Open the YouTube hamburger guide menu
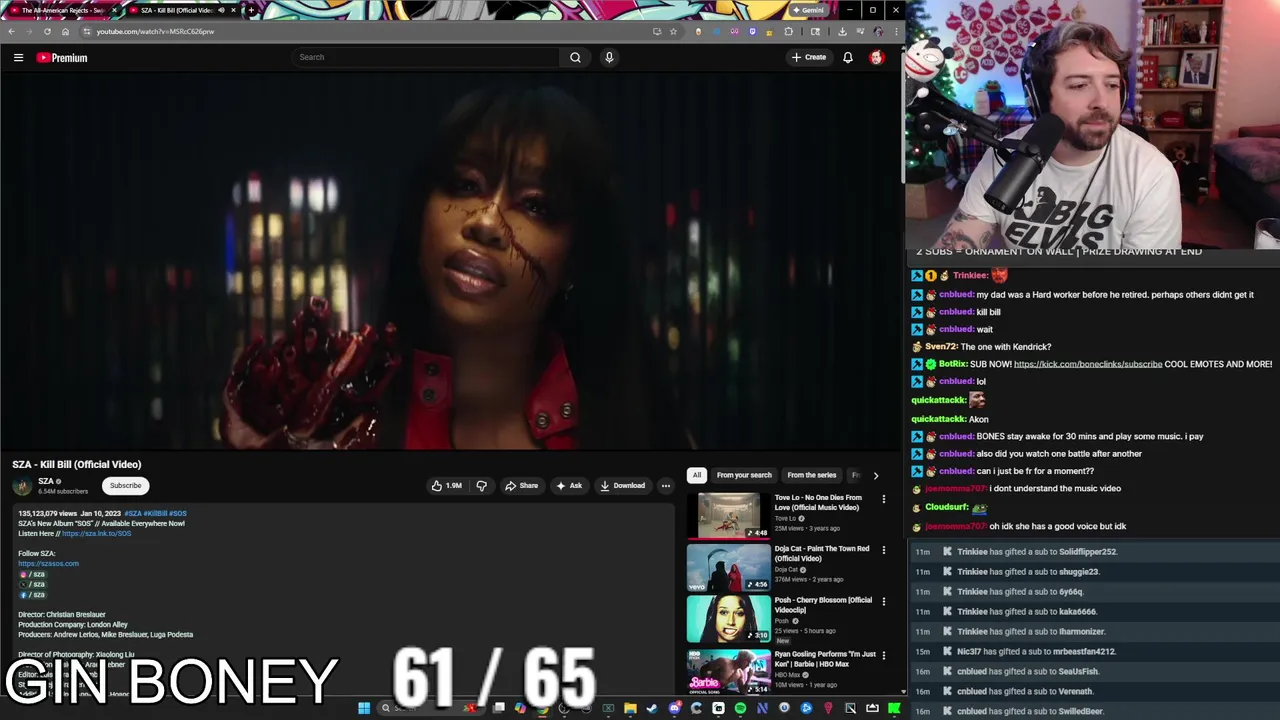The height and width of the screenshot is (720, 1280). point(18,58)
